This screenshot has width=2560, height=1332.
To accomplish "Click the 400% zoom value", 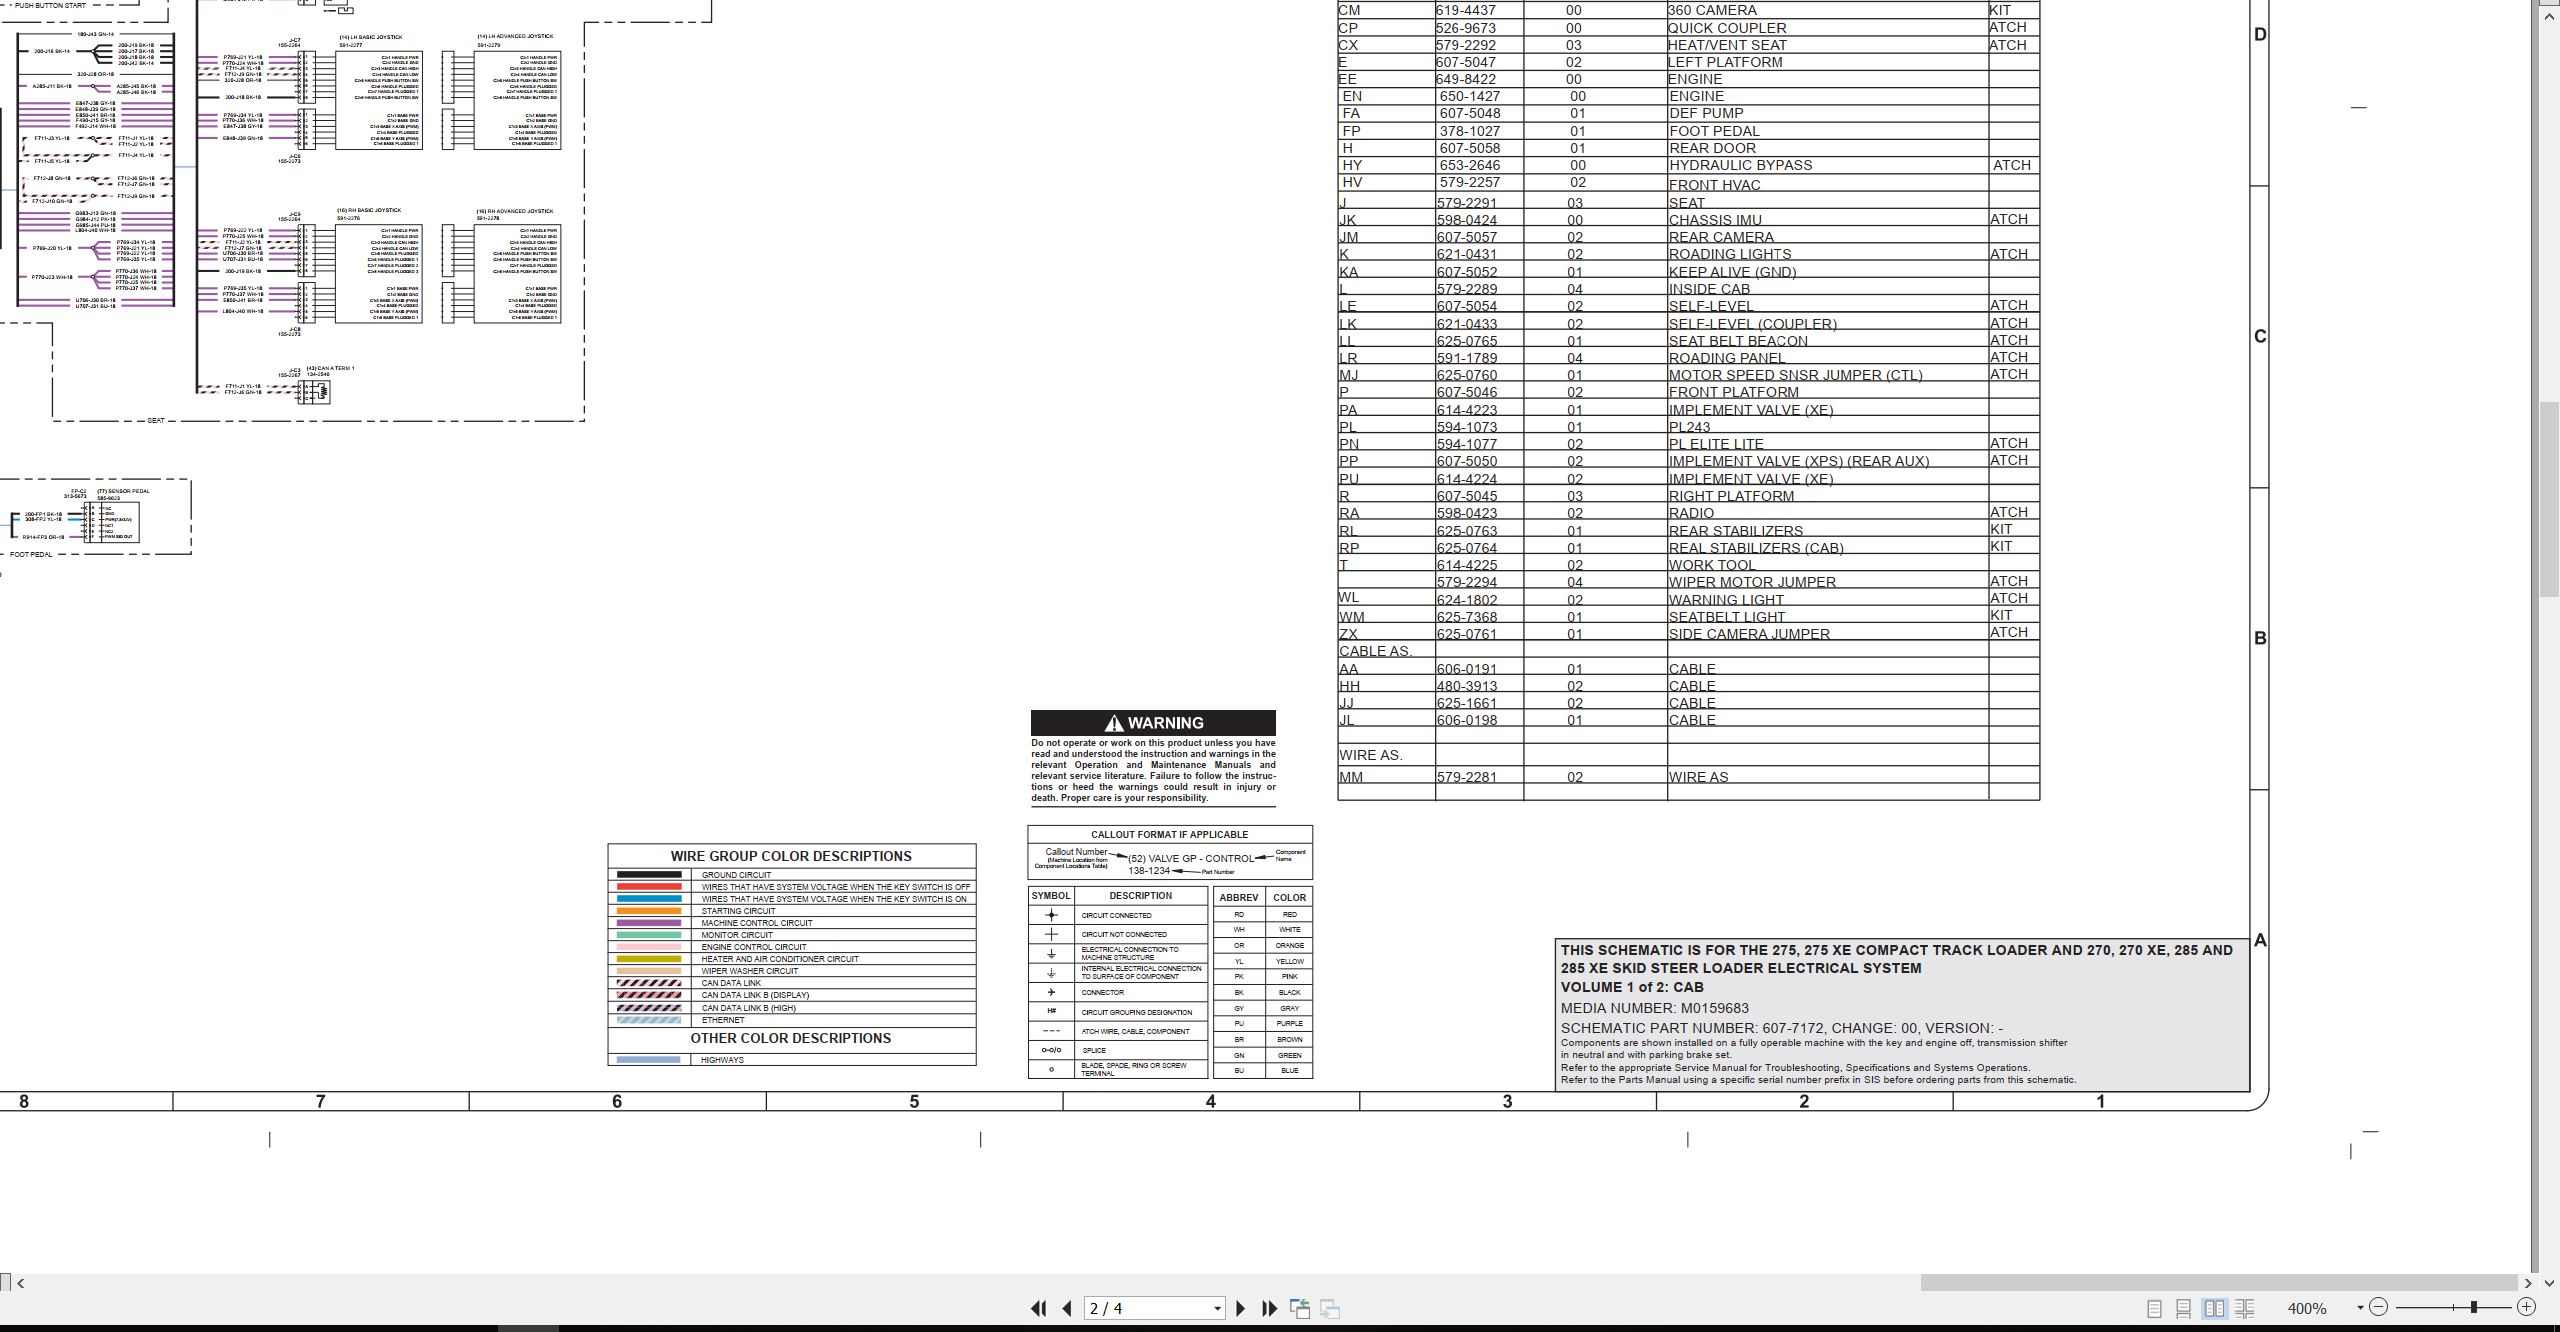I will (x=2307, y=1308).
